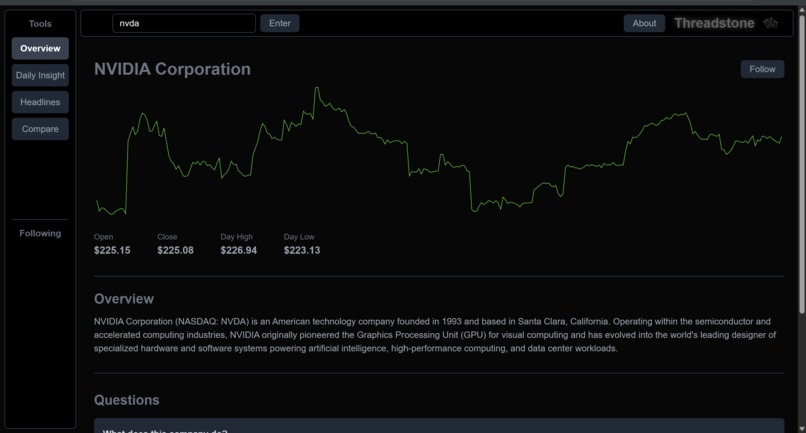This screenshot has height=433, width=806.
Task: Click the NVIDIA company description paragraph
Action: [x=435, y=335]
